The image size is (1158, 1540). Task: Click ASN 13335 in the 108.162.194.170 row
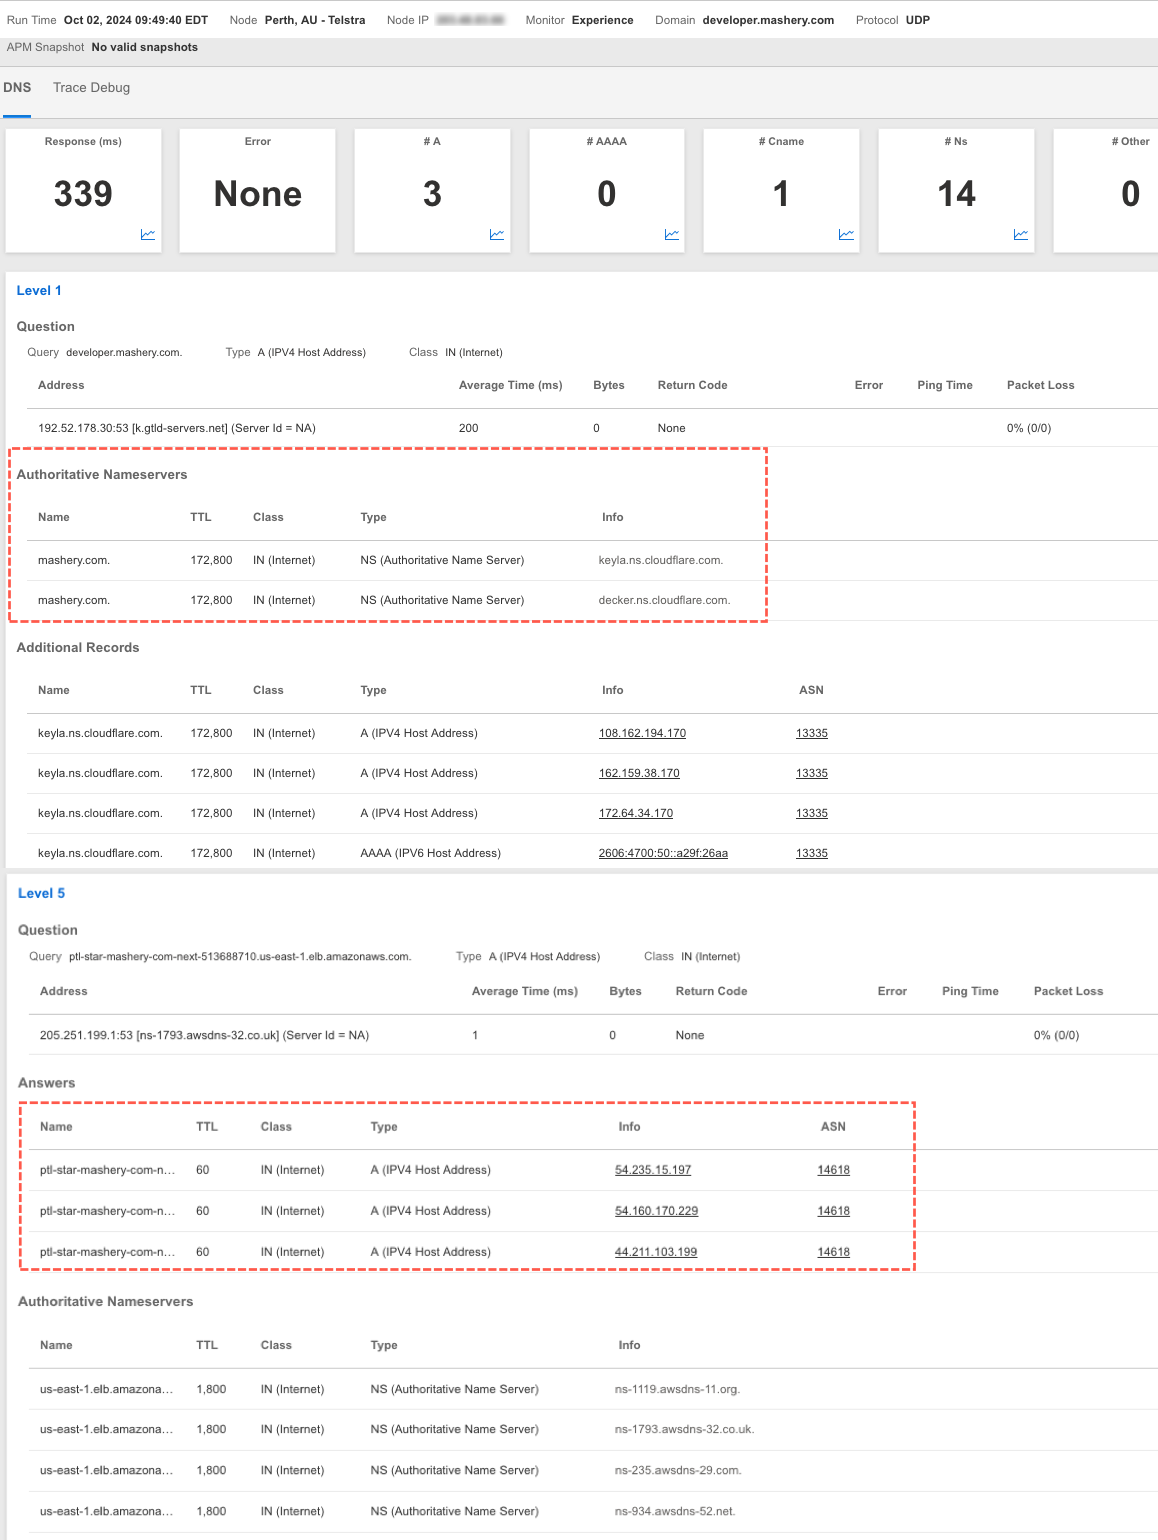(x=812, y=734)
